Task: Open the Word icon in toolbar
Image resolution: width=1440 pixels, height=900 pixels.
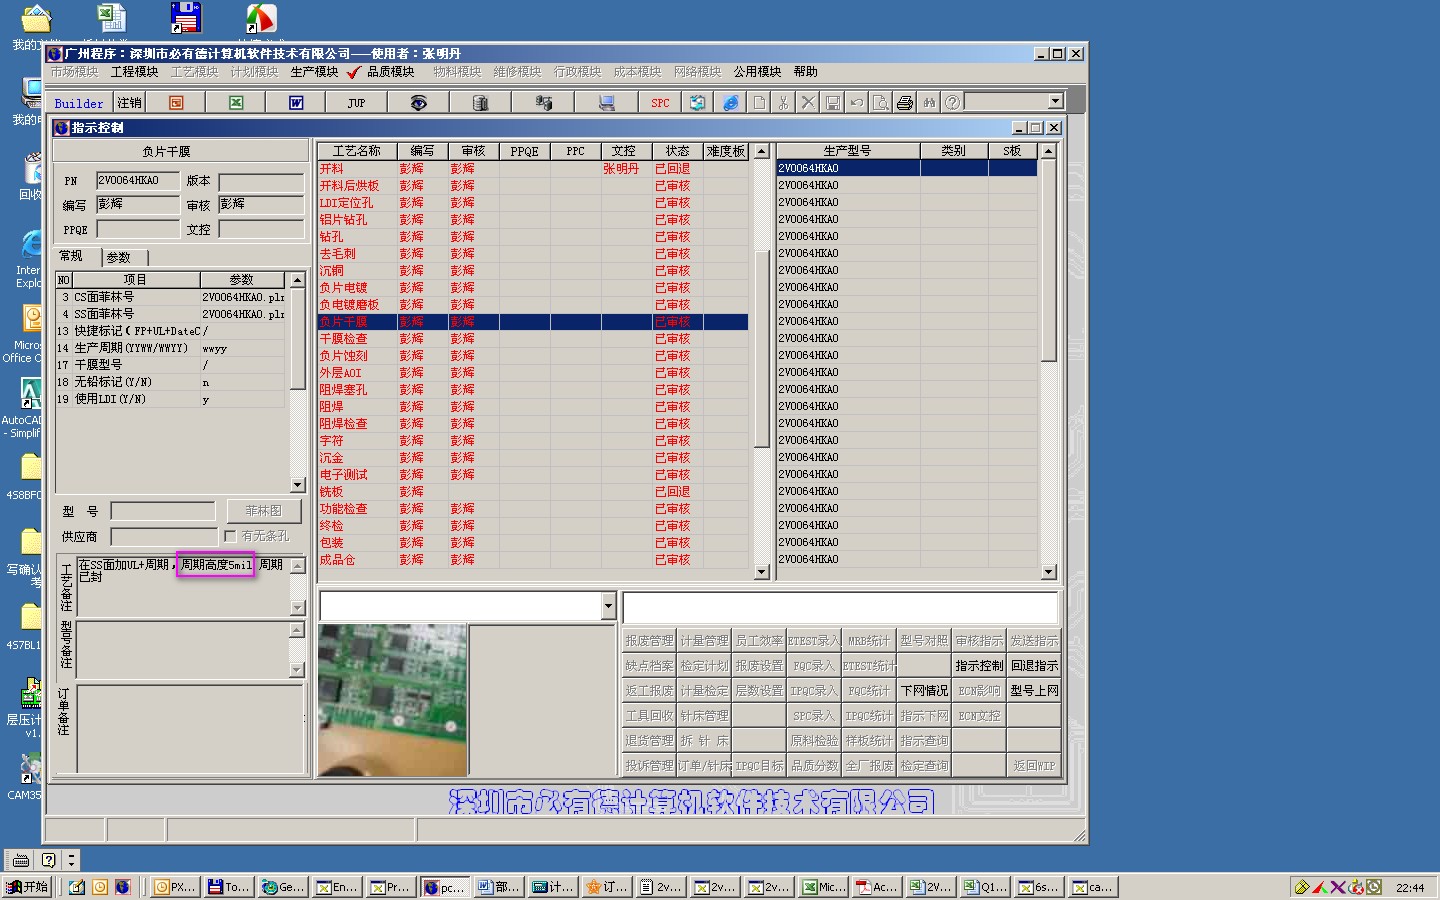Action: 296,103
